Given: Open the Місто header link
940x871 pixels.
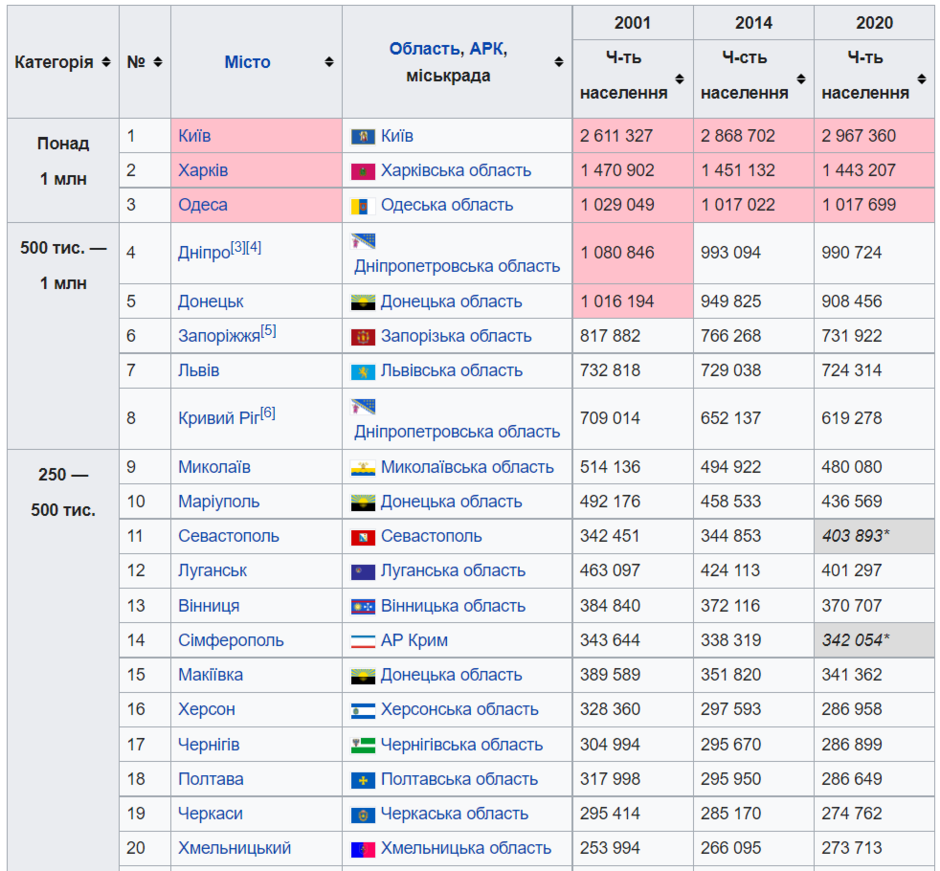Looking at the screenshot, I should (x=247, y=62).
